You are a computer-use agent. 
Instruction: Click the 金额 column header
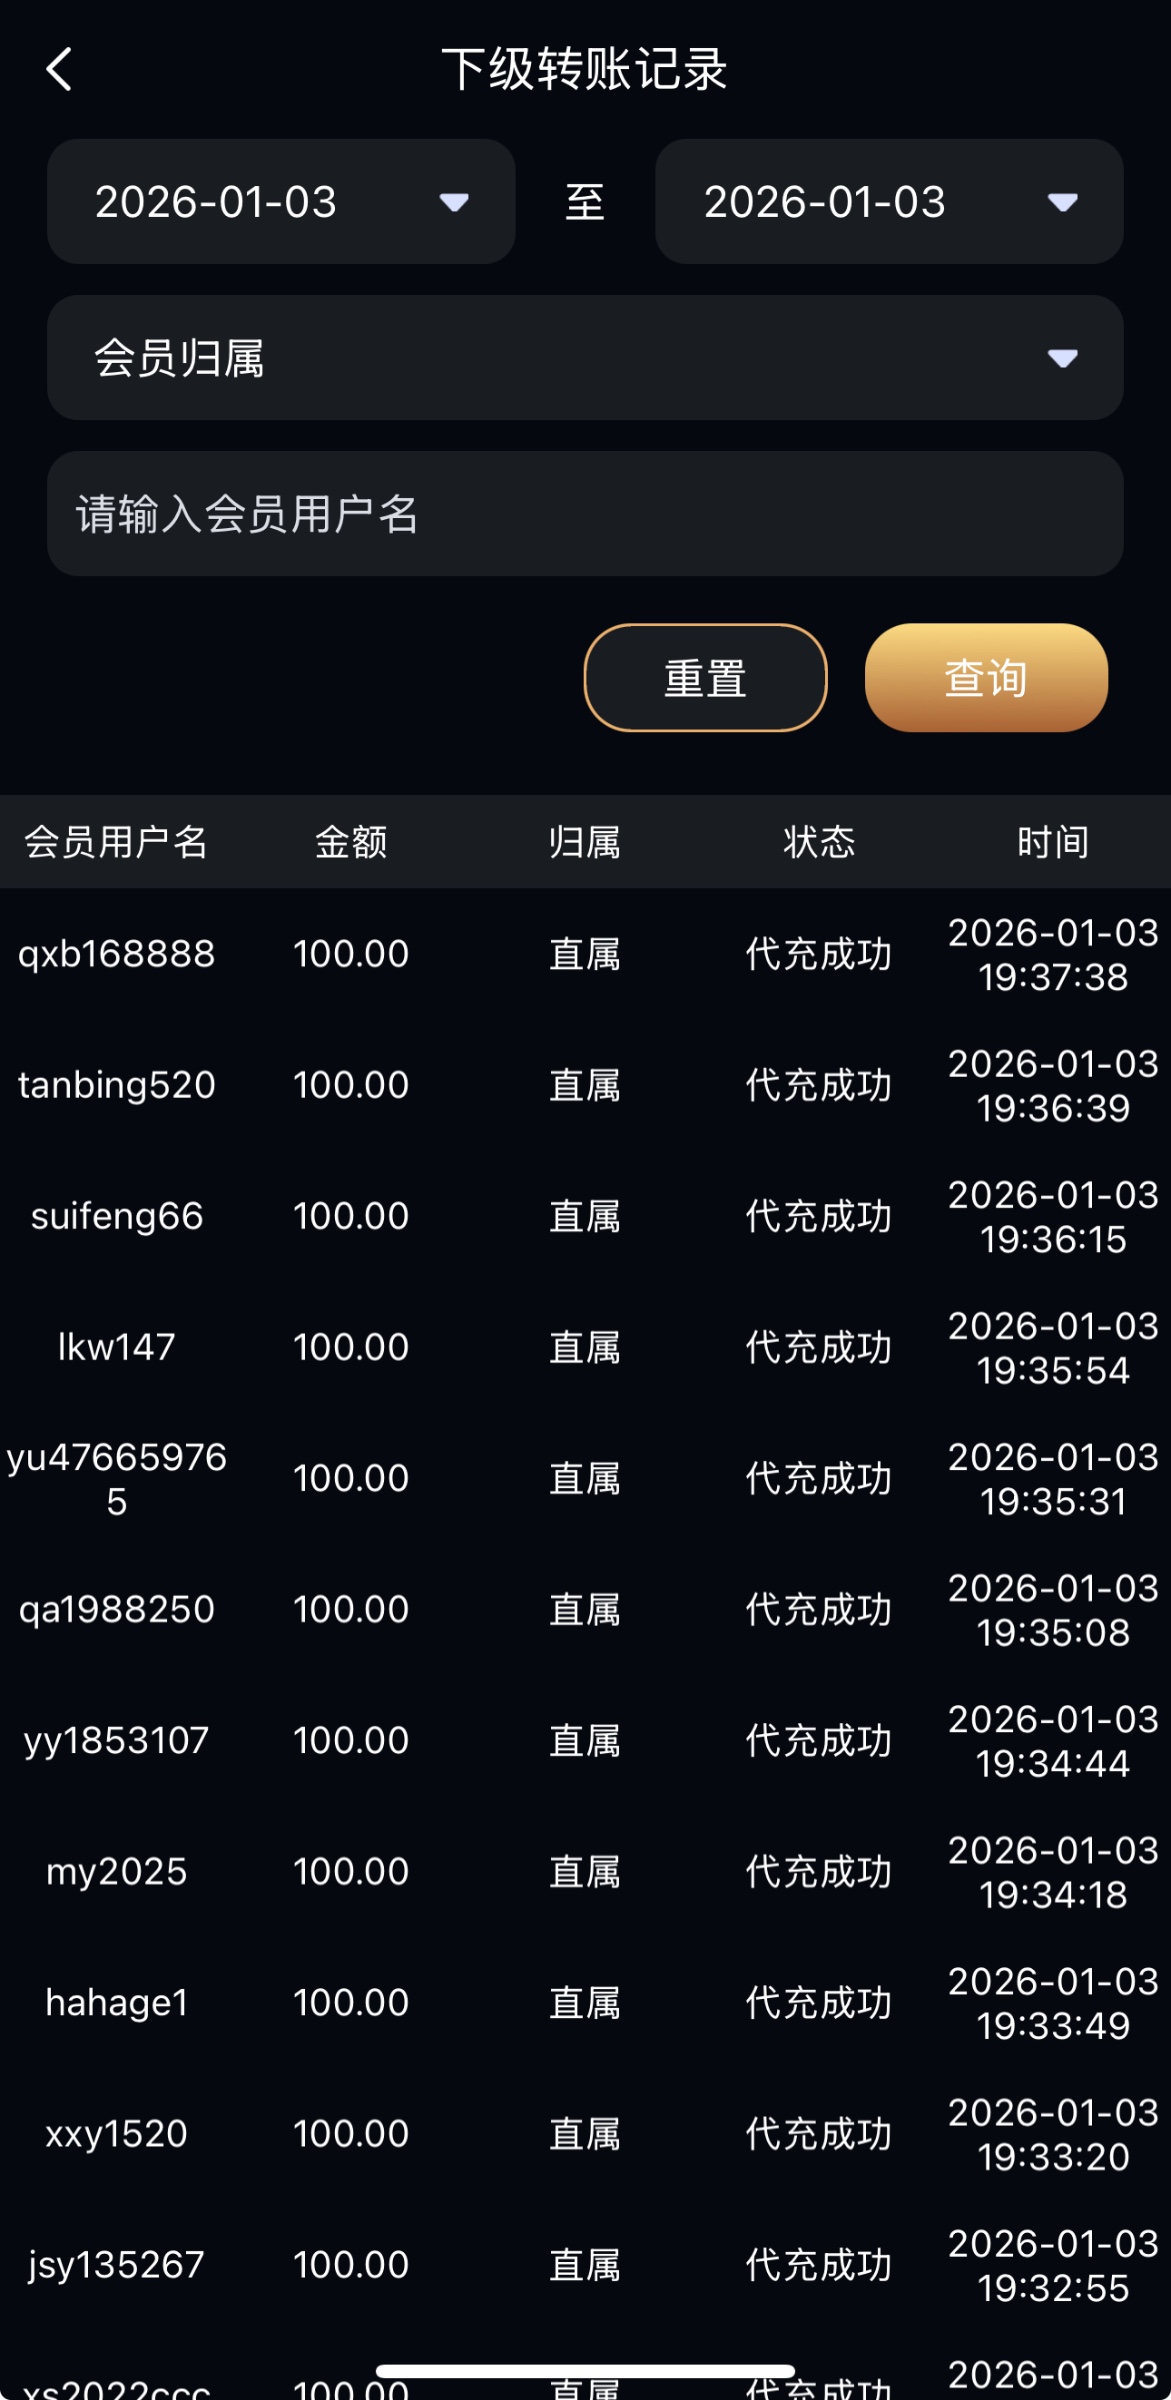[x=351, y=842]
